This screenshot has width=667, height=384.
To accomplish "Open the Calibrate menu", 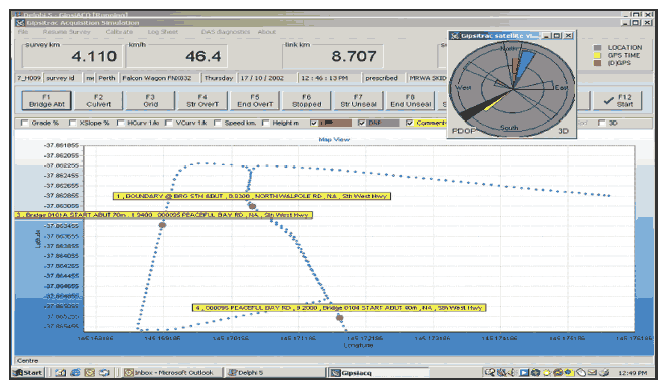I will point(119,32).
